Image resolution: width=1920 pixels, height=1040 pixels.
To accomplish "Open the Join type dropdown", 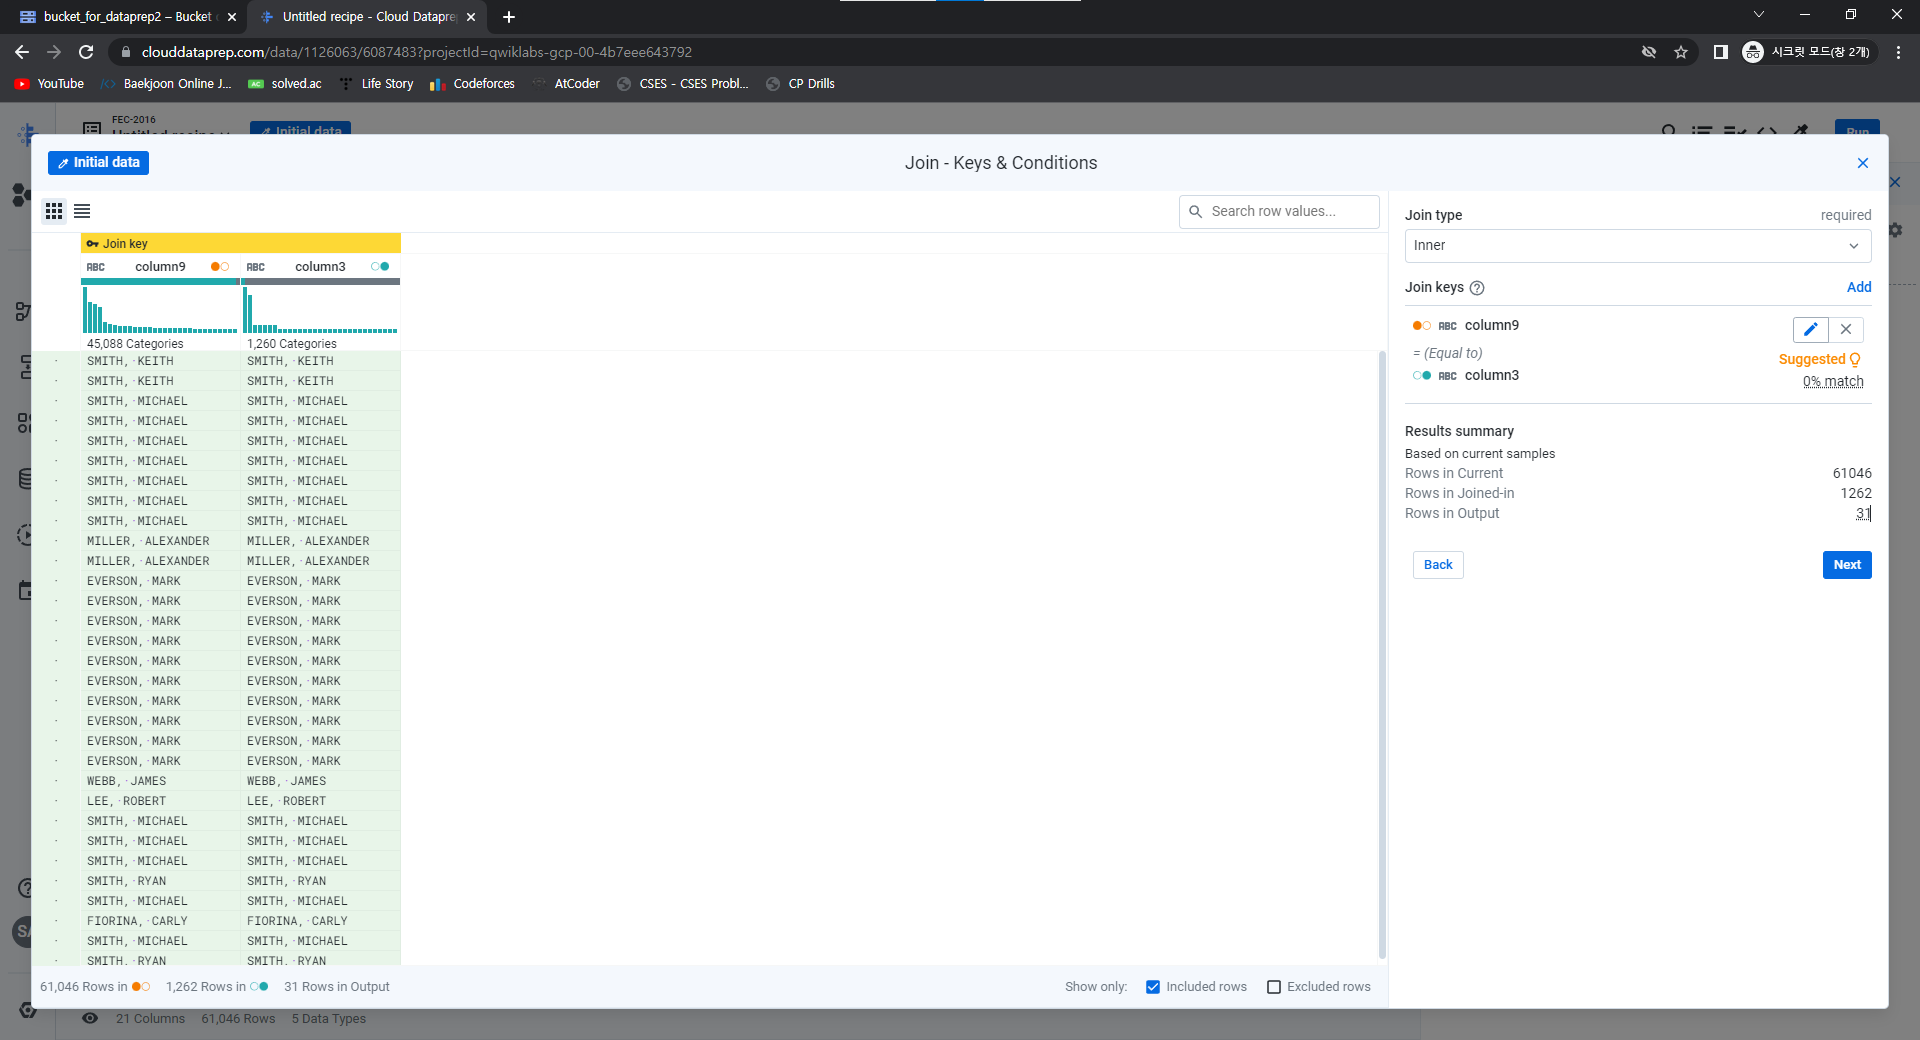I will [x=1638, y=246].
